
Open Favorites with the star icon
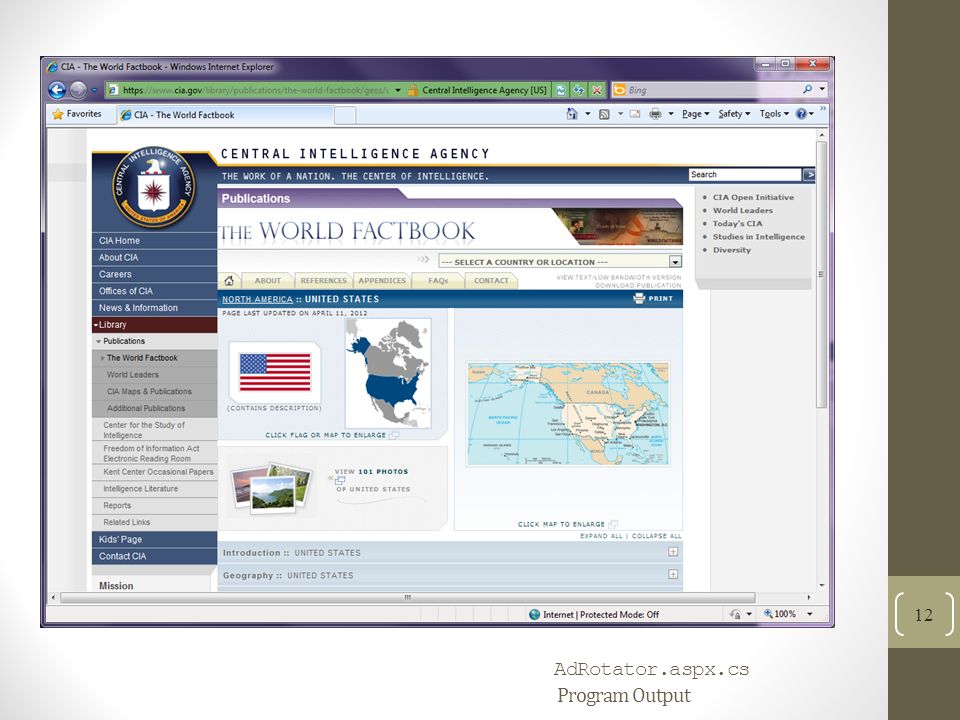coord(58,114)
